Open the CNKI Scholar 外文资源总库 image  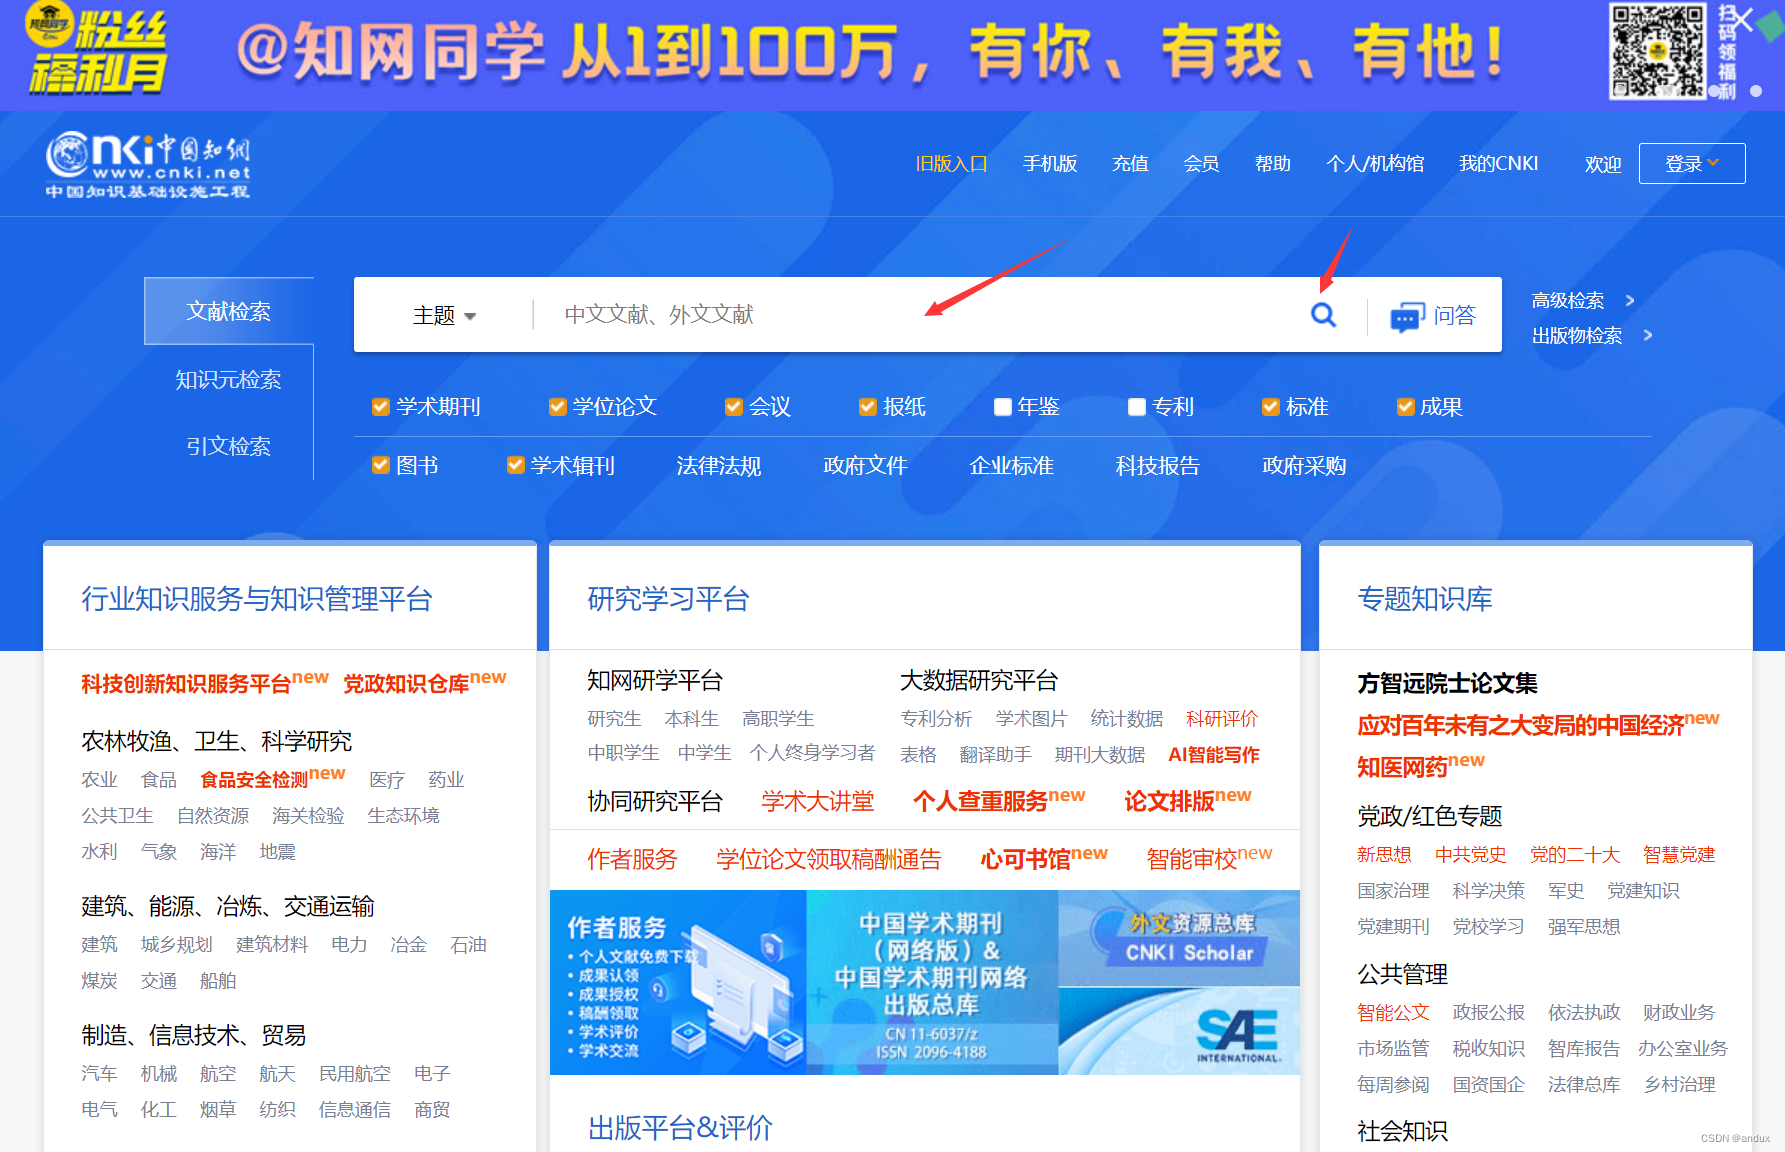[x=1179, y=938]
